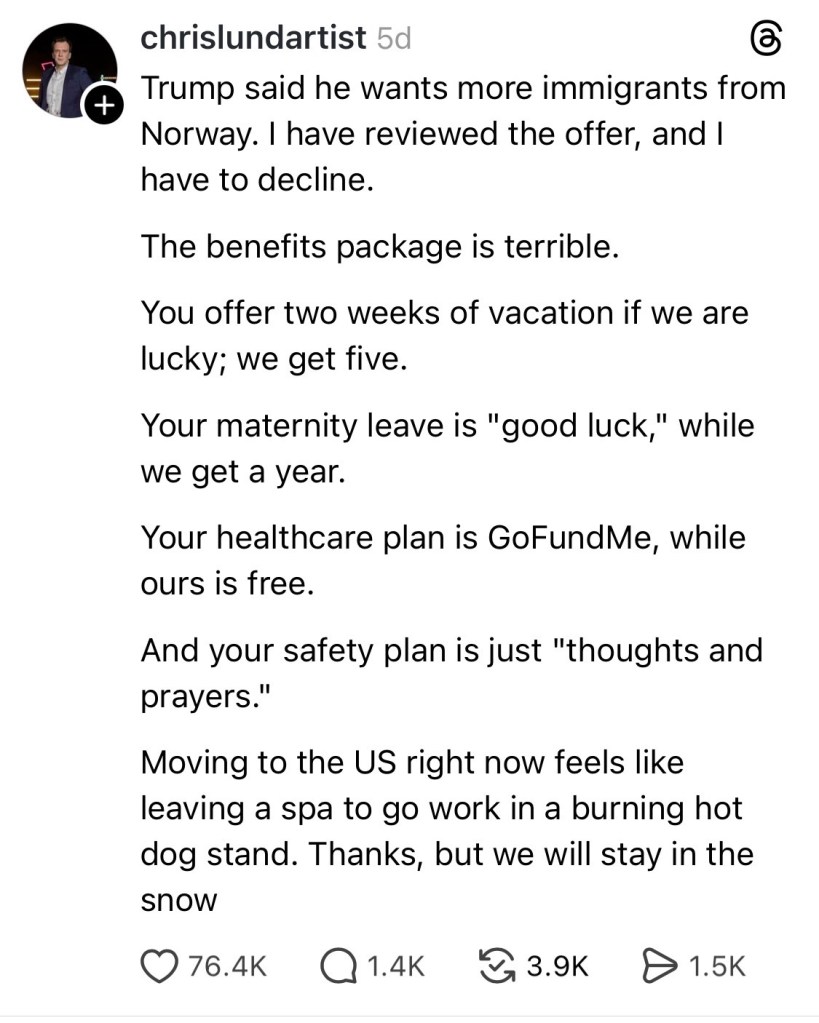The width and height of the screenshot is (819, 1023).
Task: Open the chrislundartist username link
Action: (252, 38)
